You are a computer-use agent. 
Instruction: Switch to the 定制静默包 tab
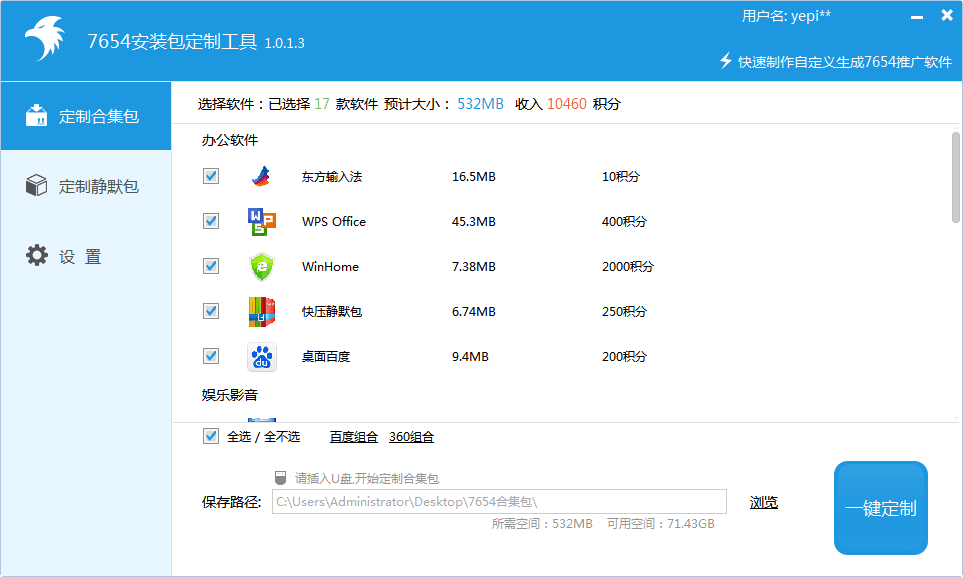(86, 186)
